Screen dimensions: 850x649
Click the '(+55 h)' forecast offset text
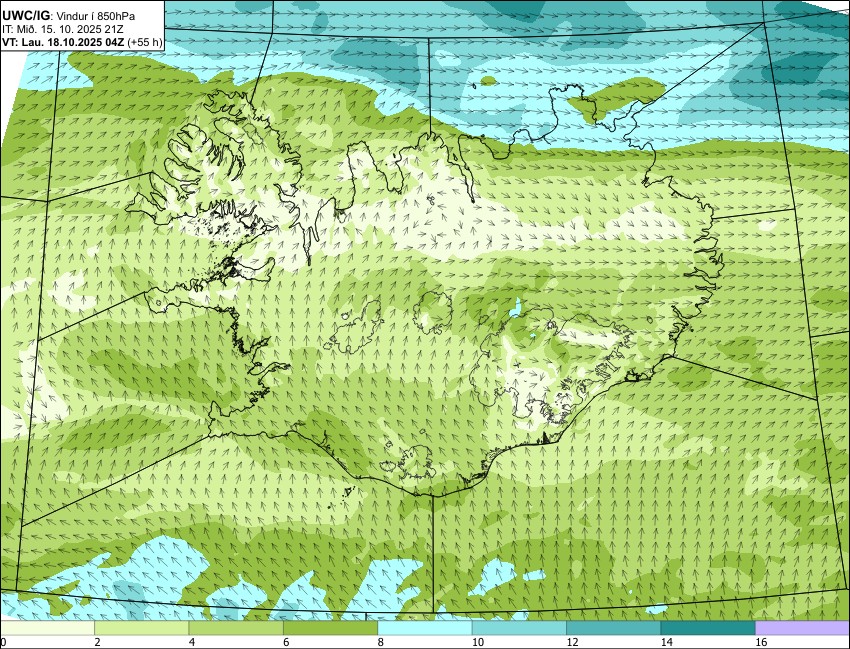(x=144, y=43)
